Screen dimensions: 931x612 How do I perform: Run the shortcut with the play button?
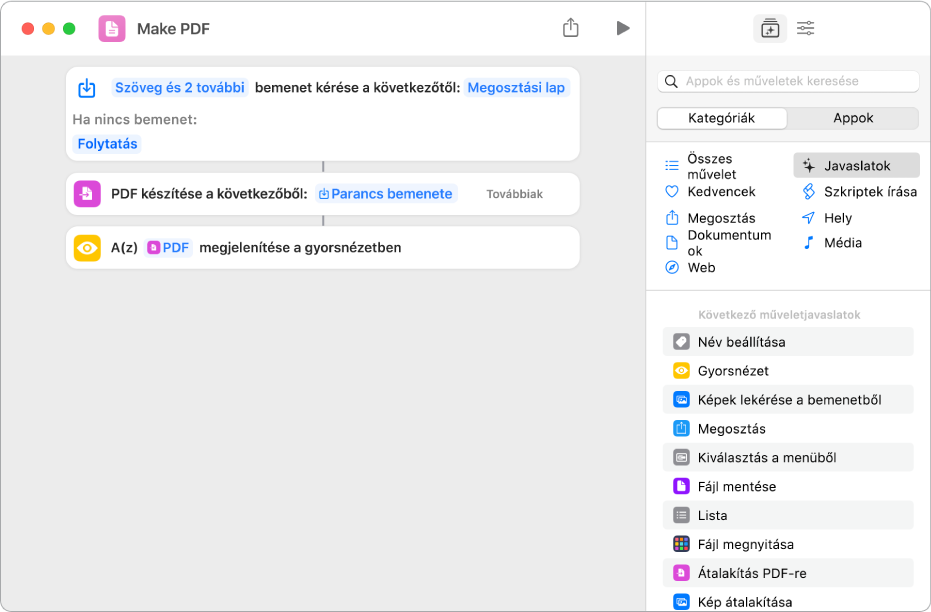(623, 28)
